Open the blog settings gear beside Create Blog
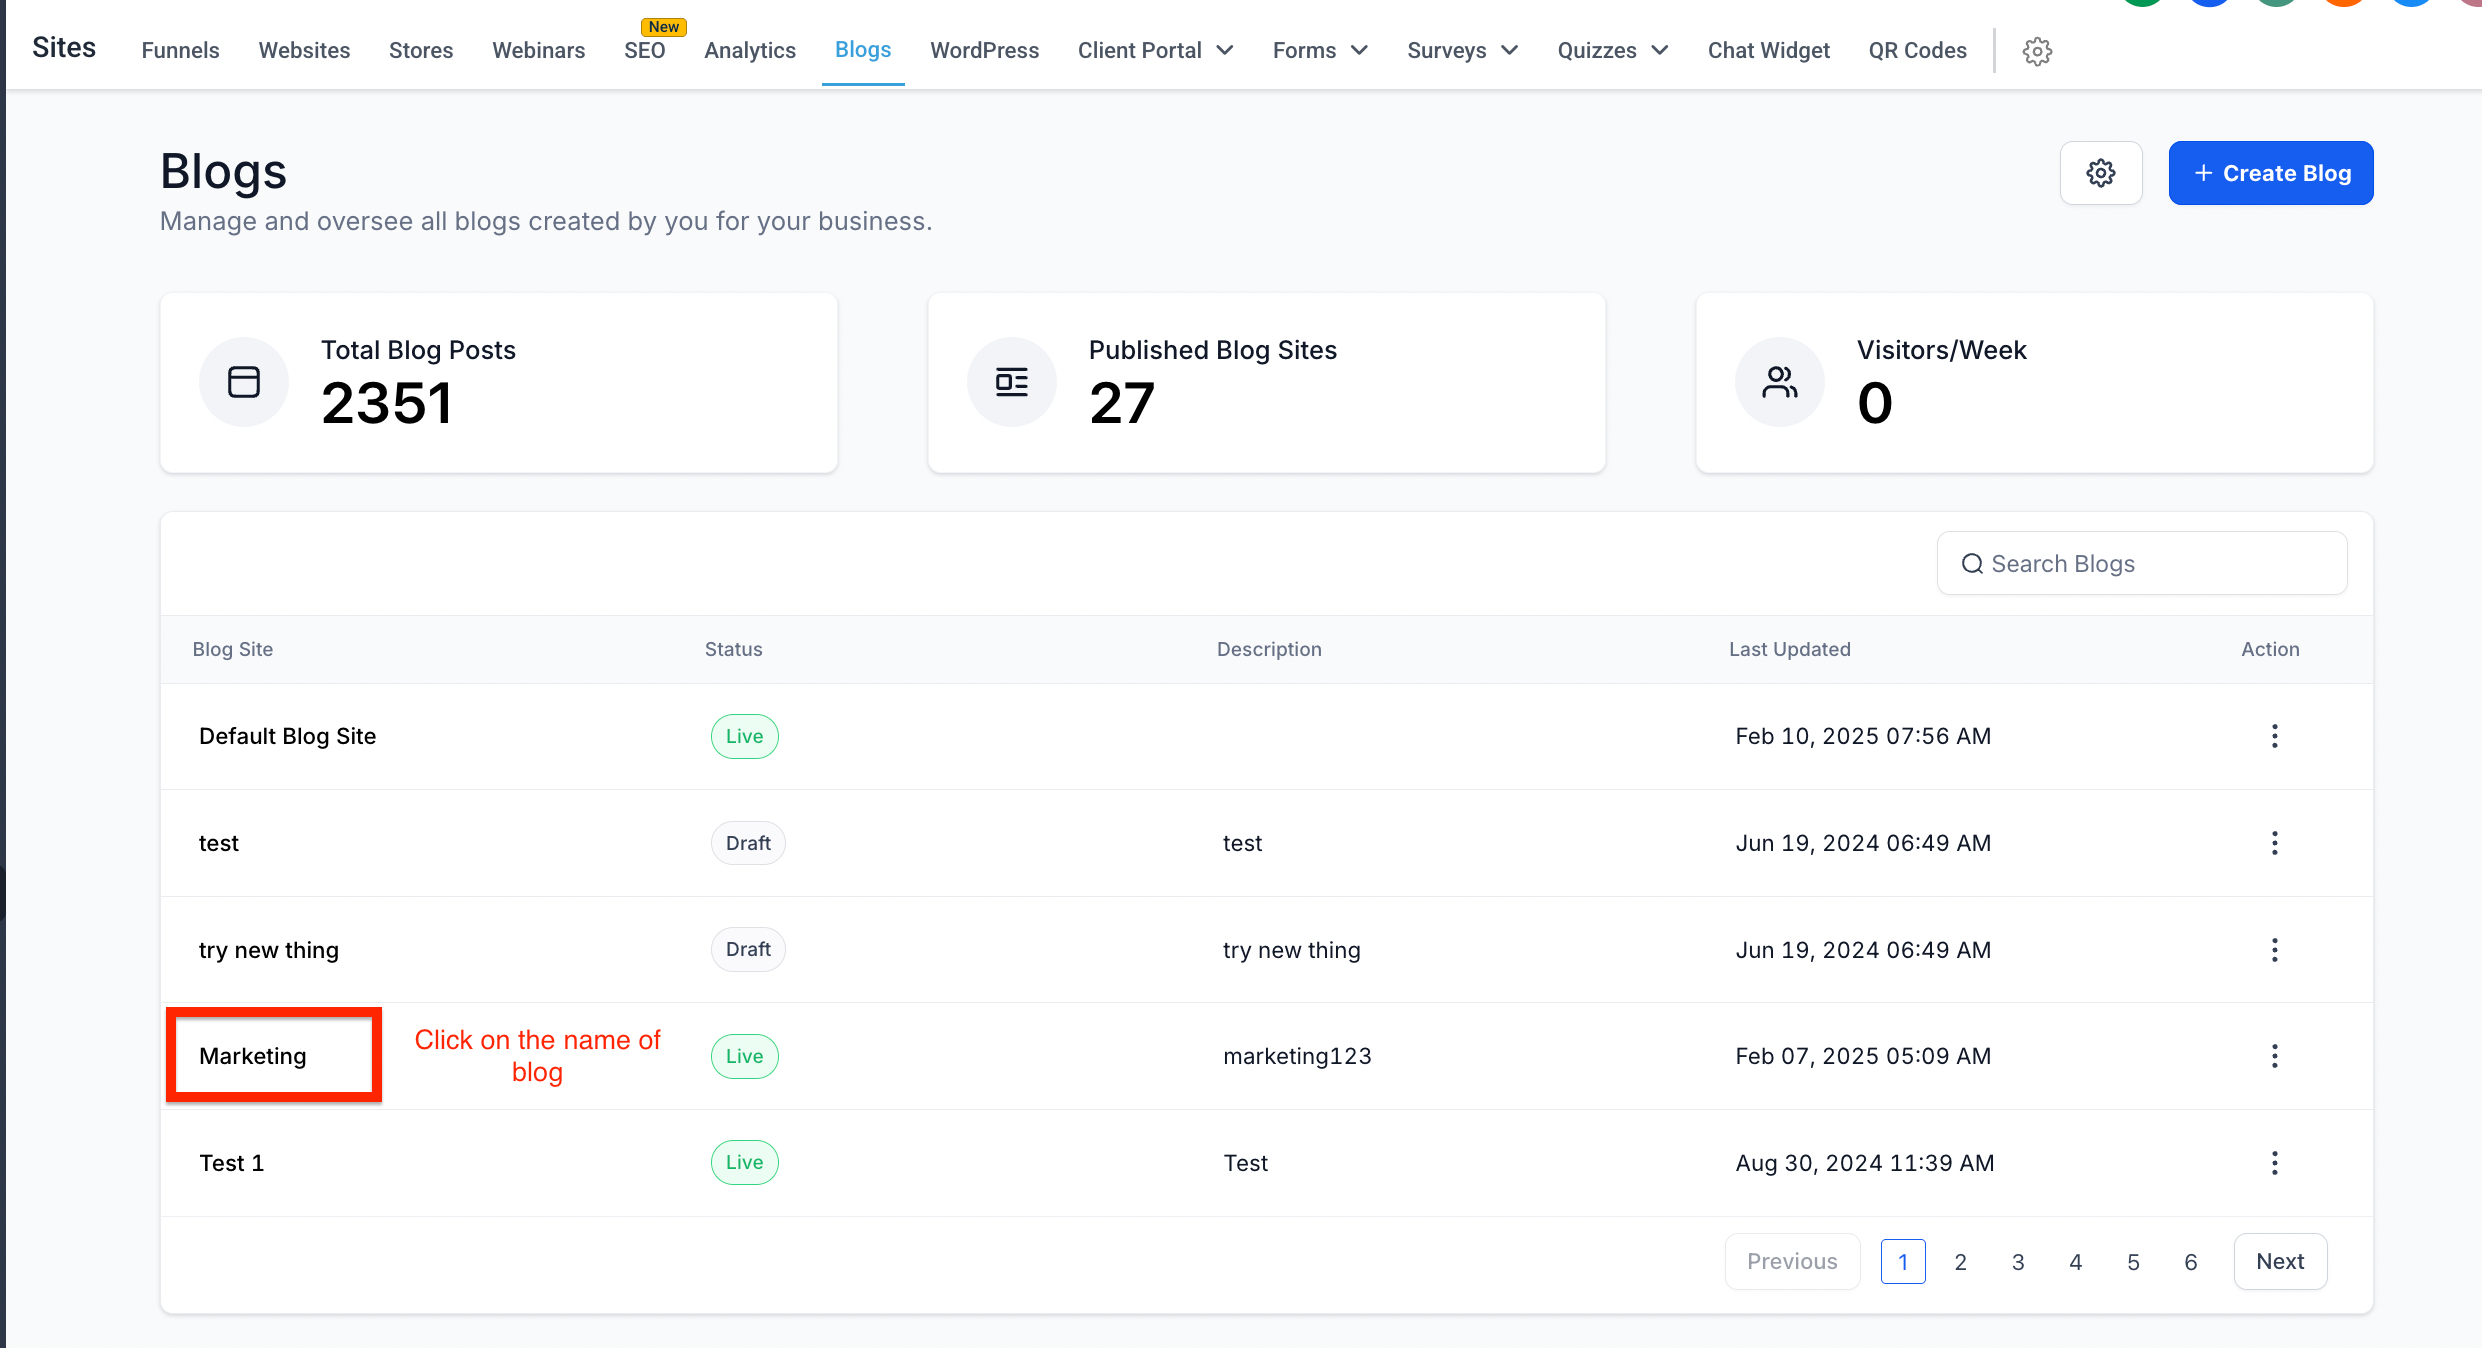Viewport: 2482px width, 1348px height. pyautogui.click(x=2100, y=173)
